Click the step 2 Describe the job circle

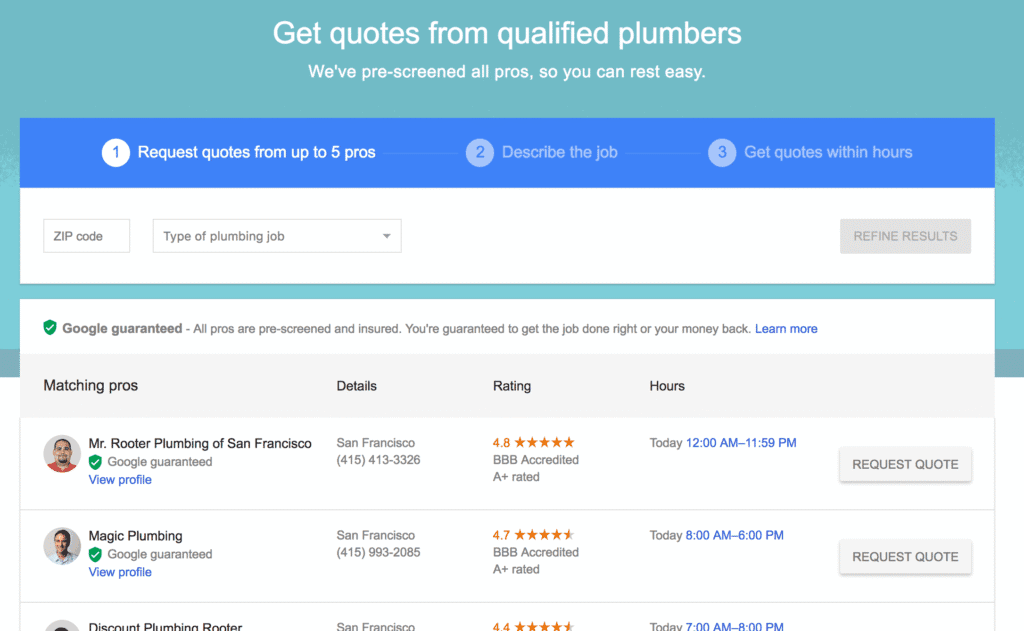pos(481,152)
